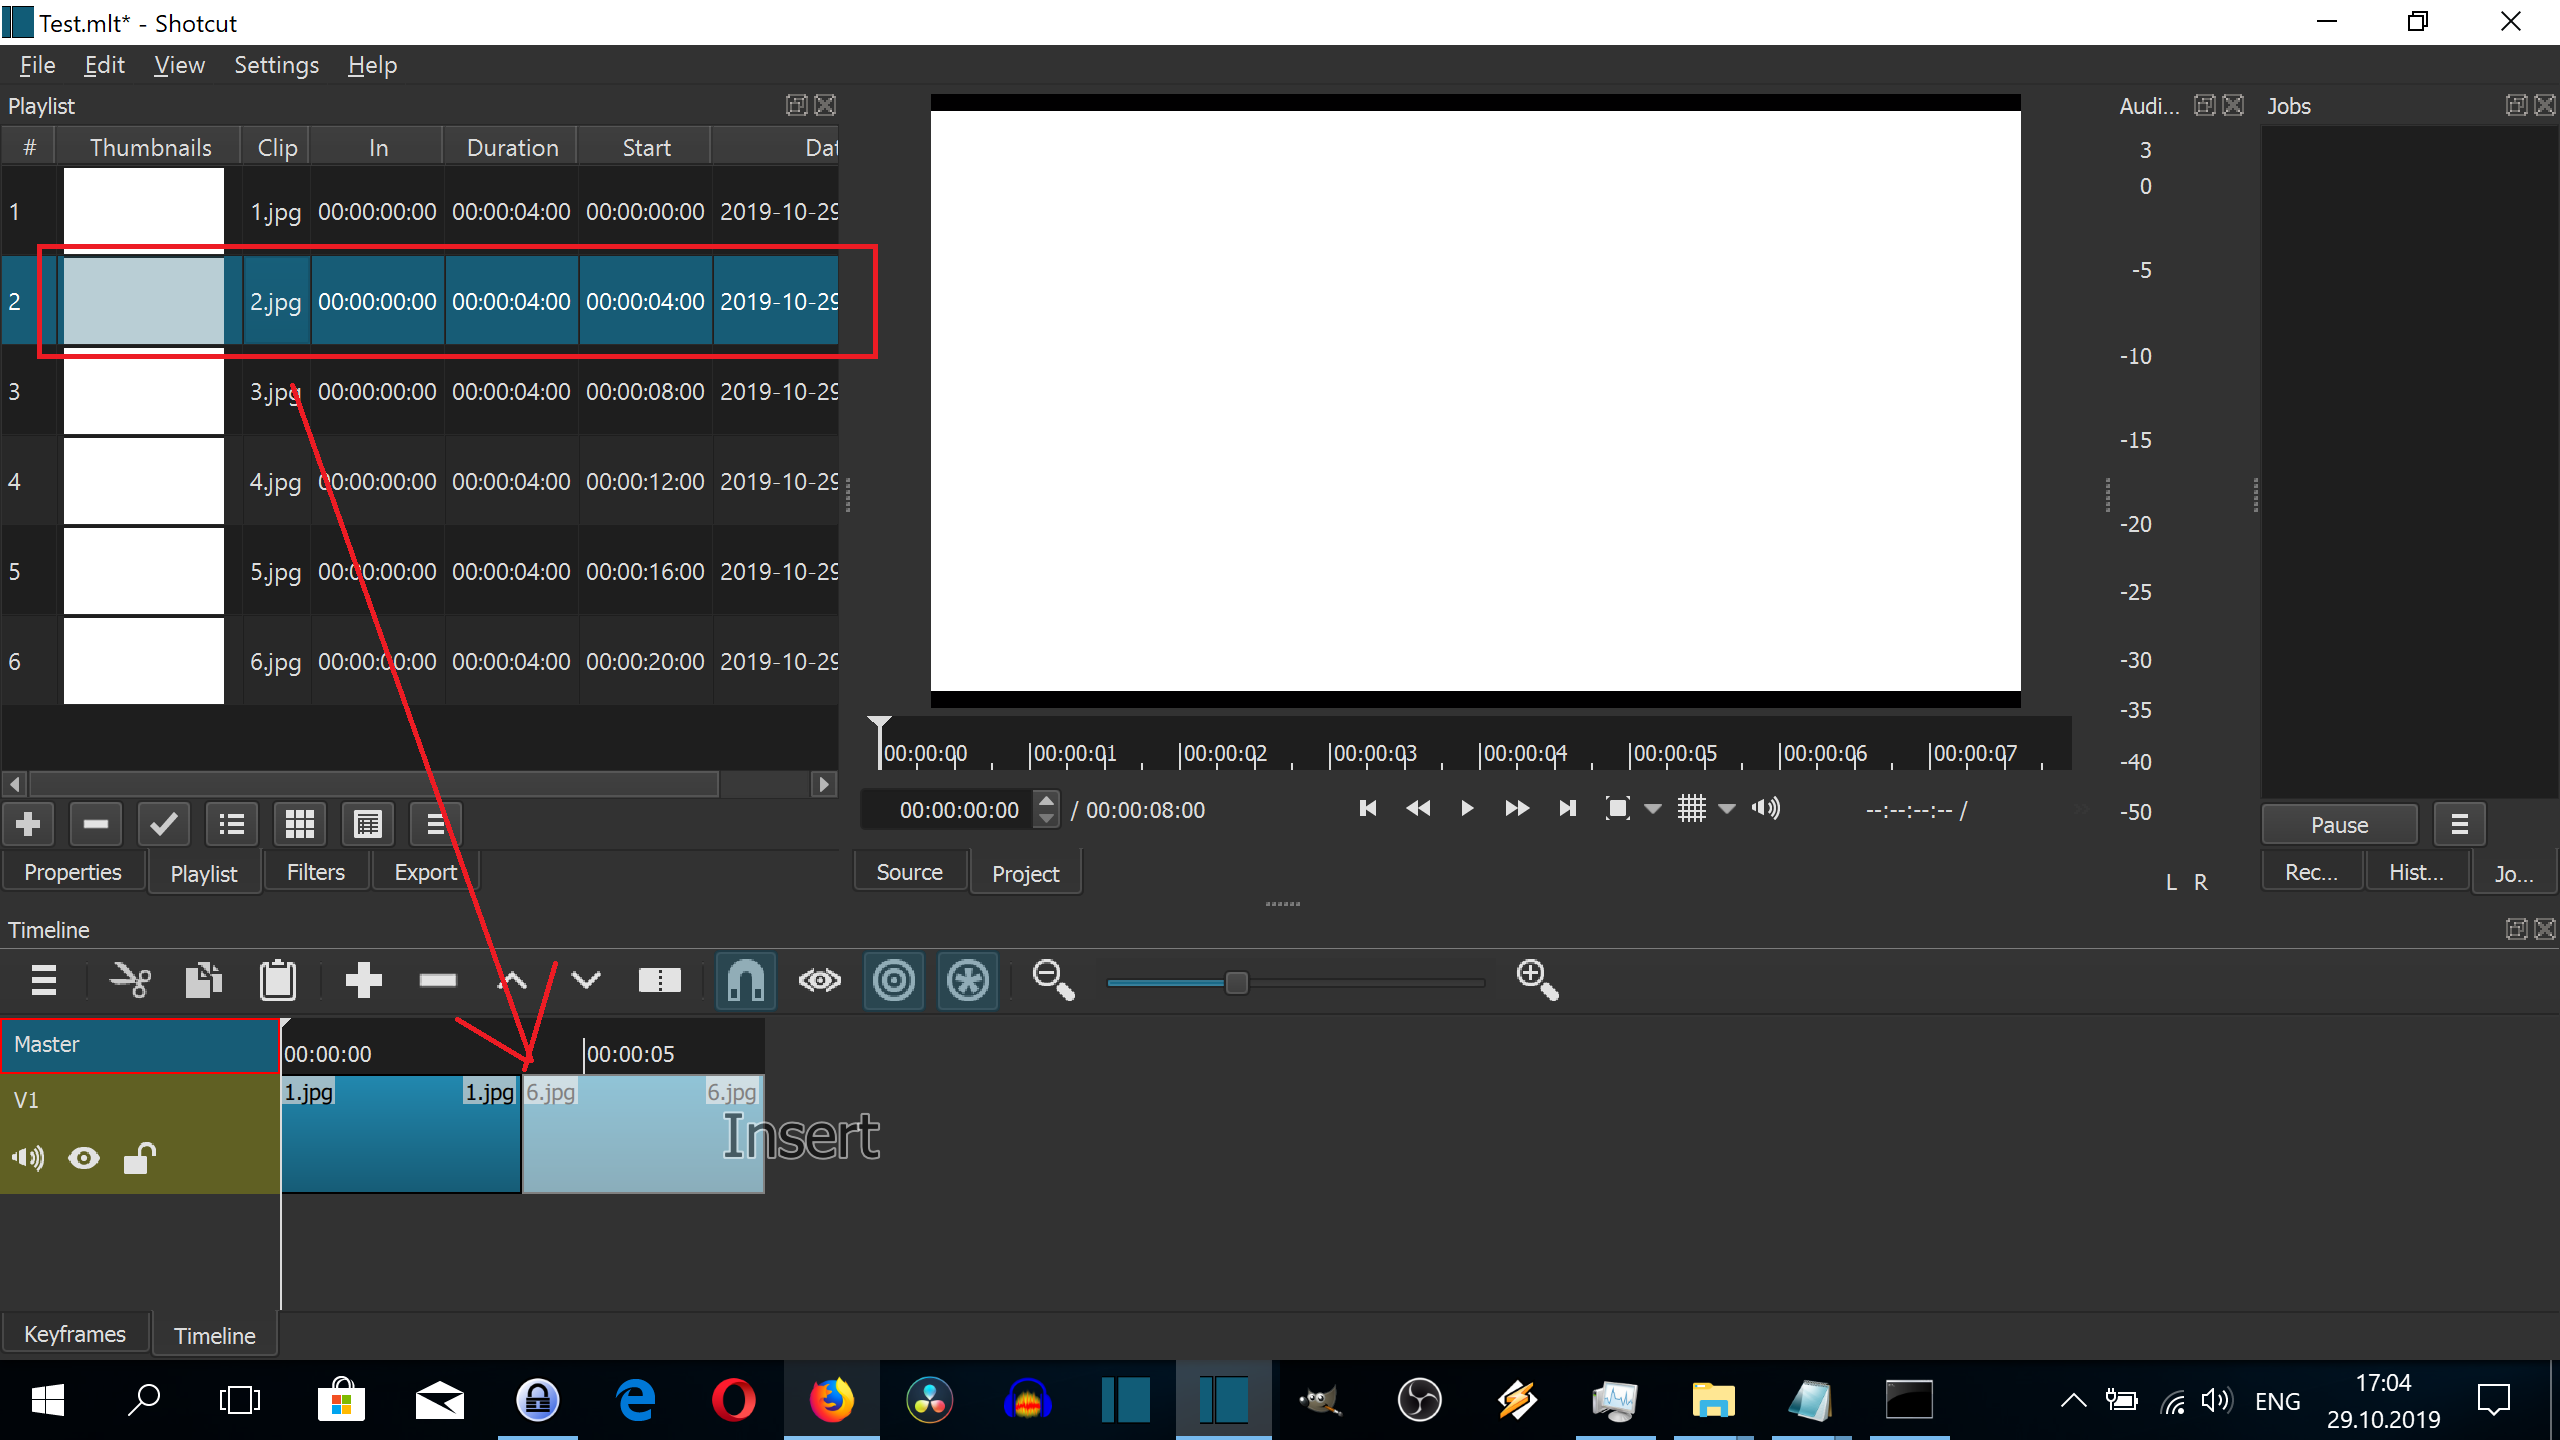Switch playlist to tiles grid view
The image size is (2560, 1440).
tap(300, 825)
